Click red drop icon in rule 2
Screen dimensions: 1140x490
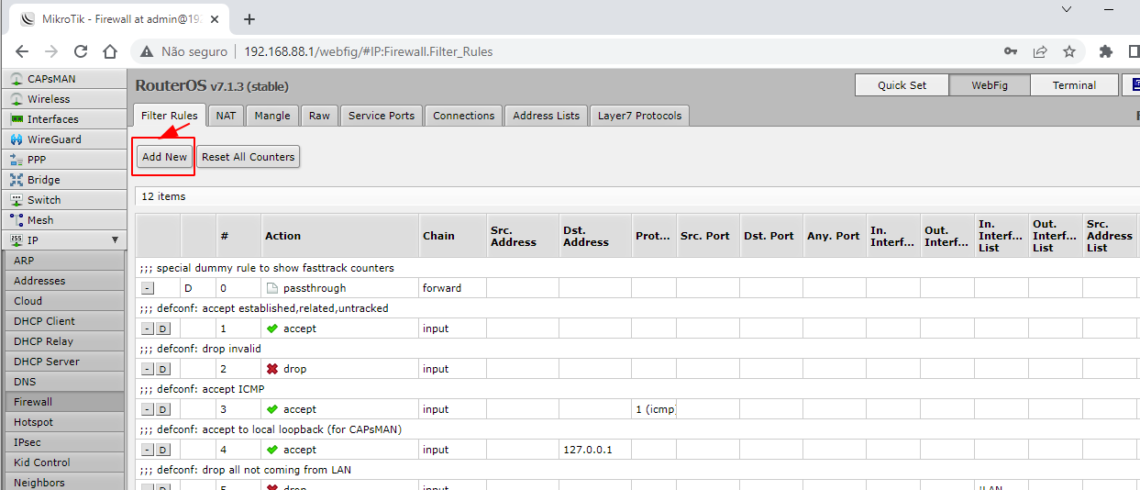click(273, 369)
